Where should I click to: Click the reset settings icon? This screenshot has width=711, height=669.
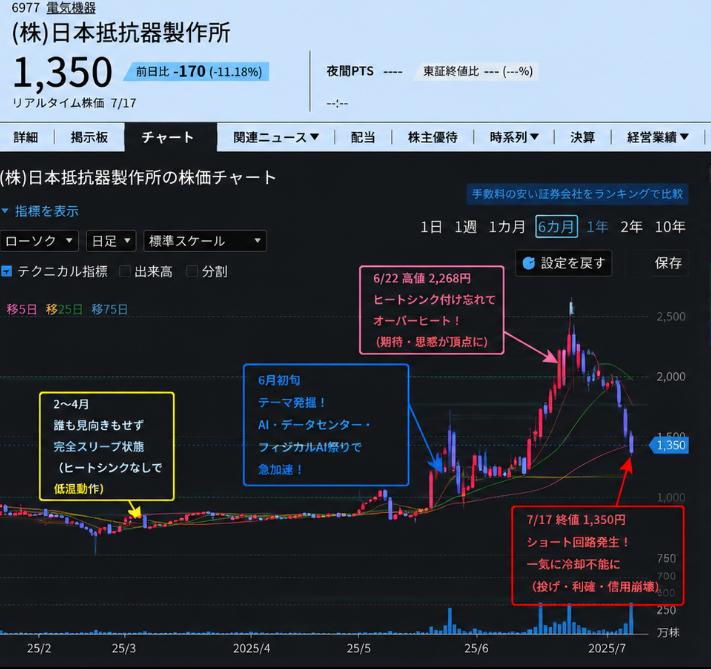529,263
